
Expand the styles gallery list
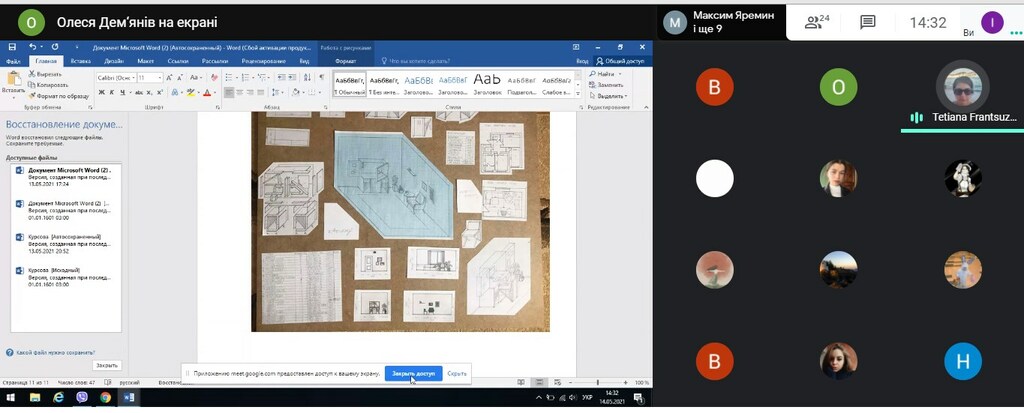(x=579, y=94)
